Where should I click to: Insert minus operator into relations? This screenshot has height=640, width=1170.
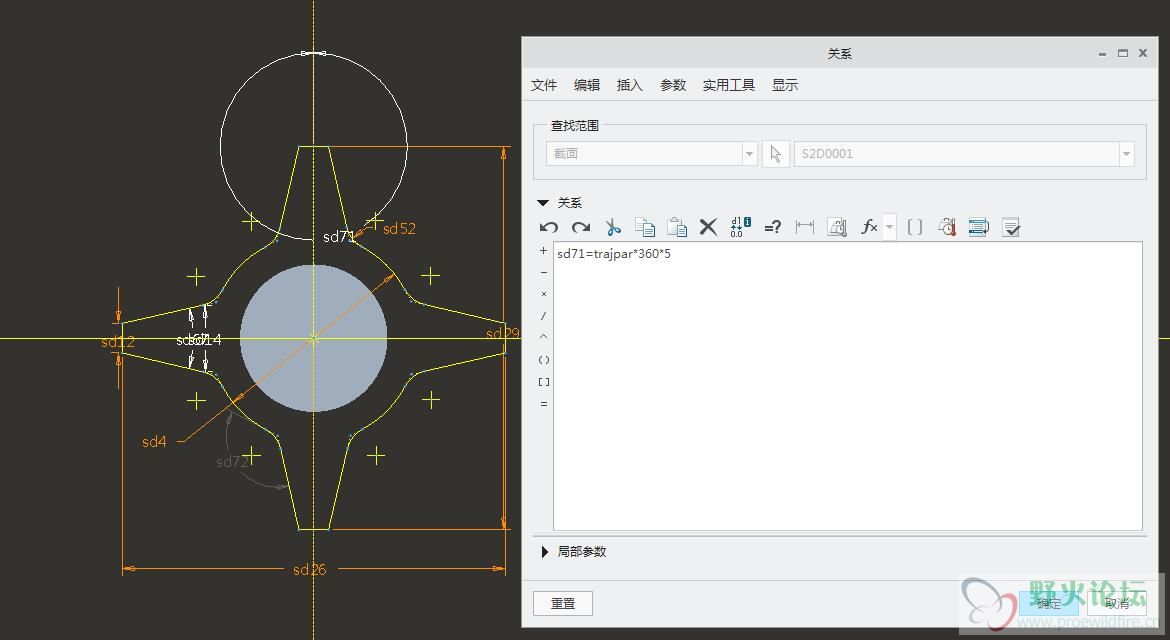(x=543, y=272)
